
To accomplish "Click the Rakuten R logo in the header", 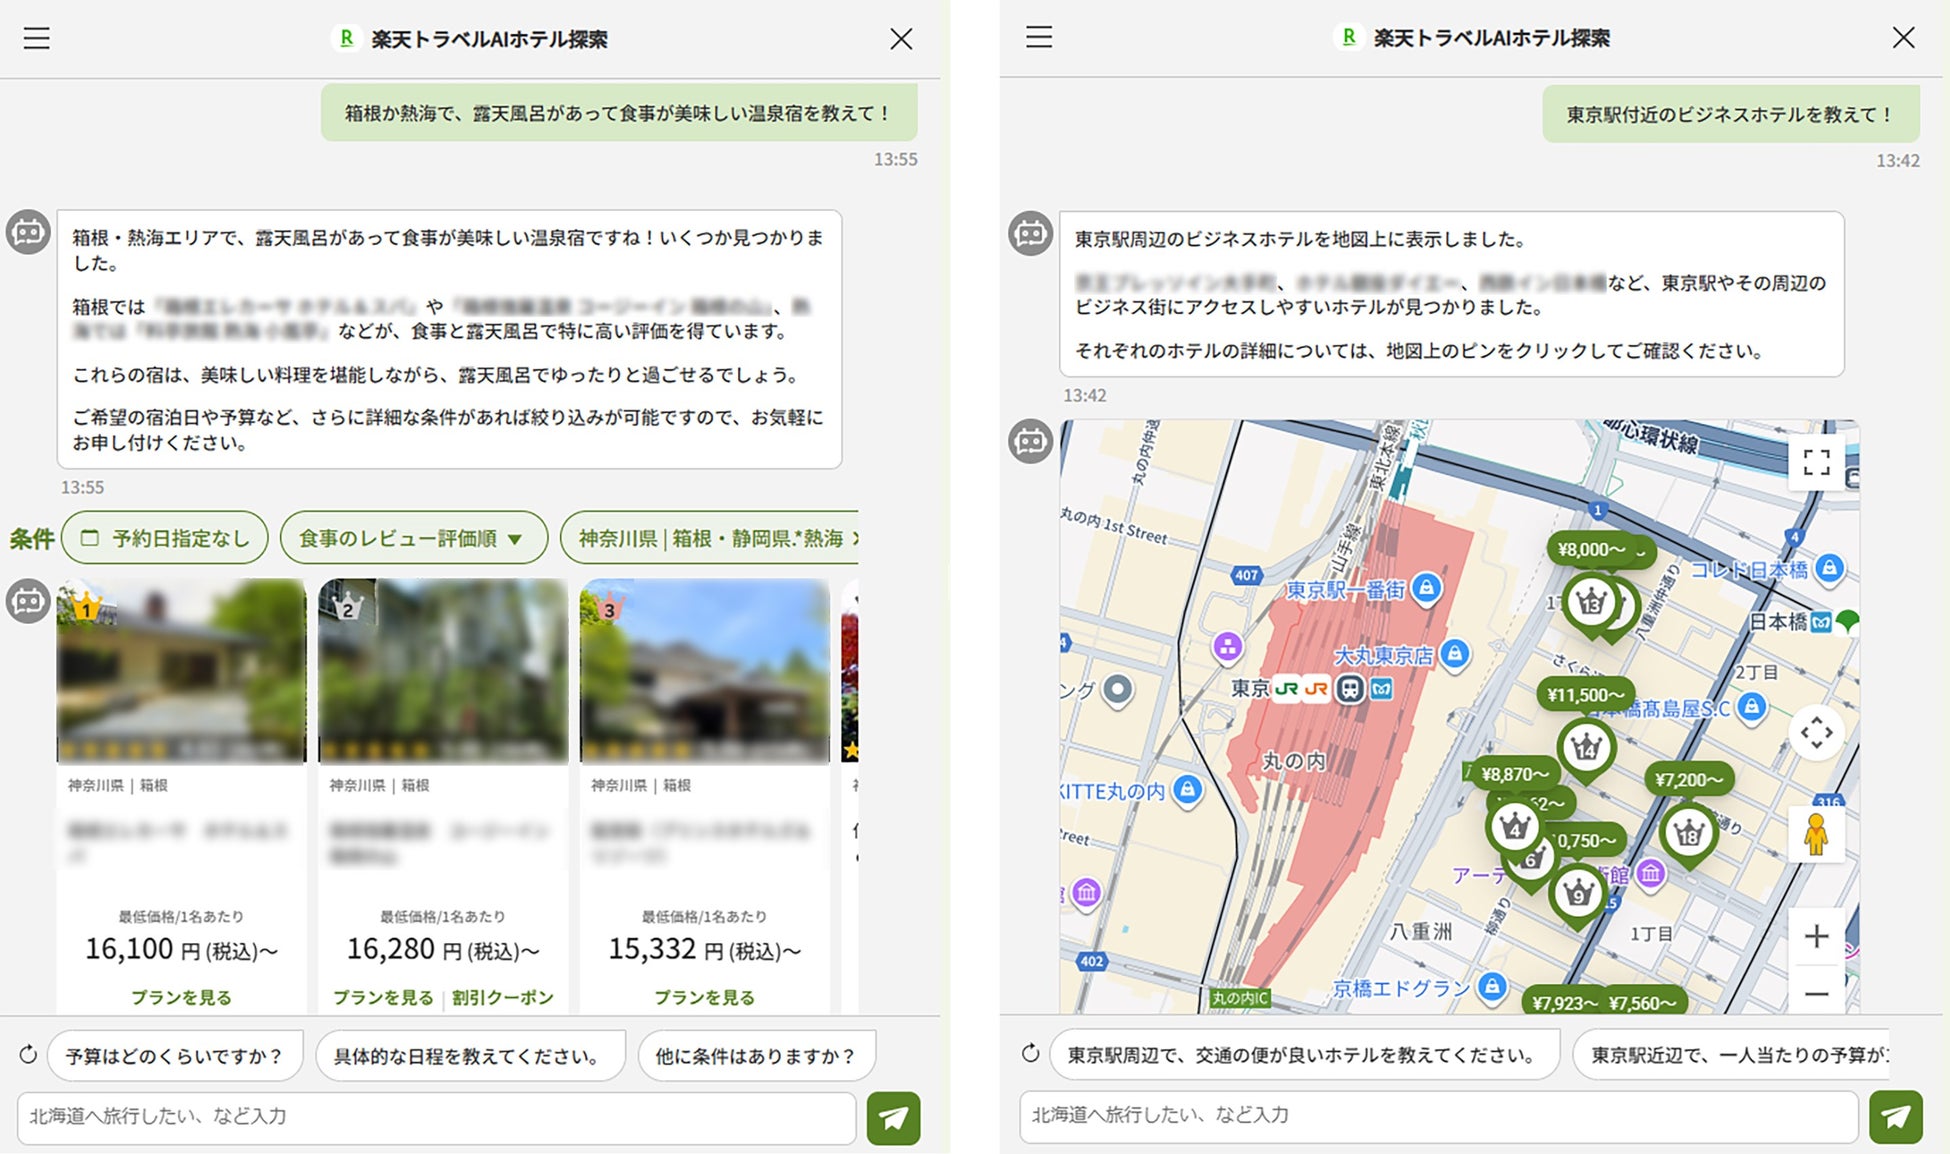I will pyautogui.click(x=347, y=38).
